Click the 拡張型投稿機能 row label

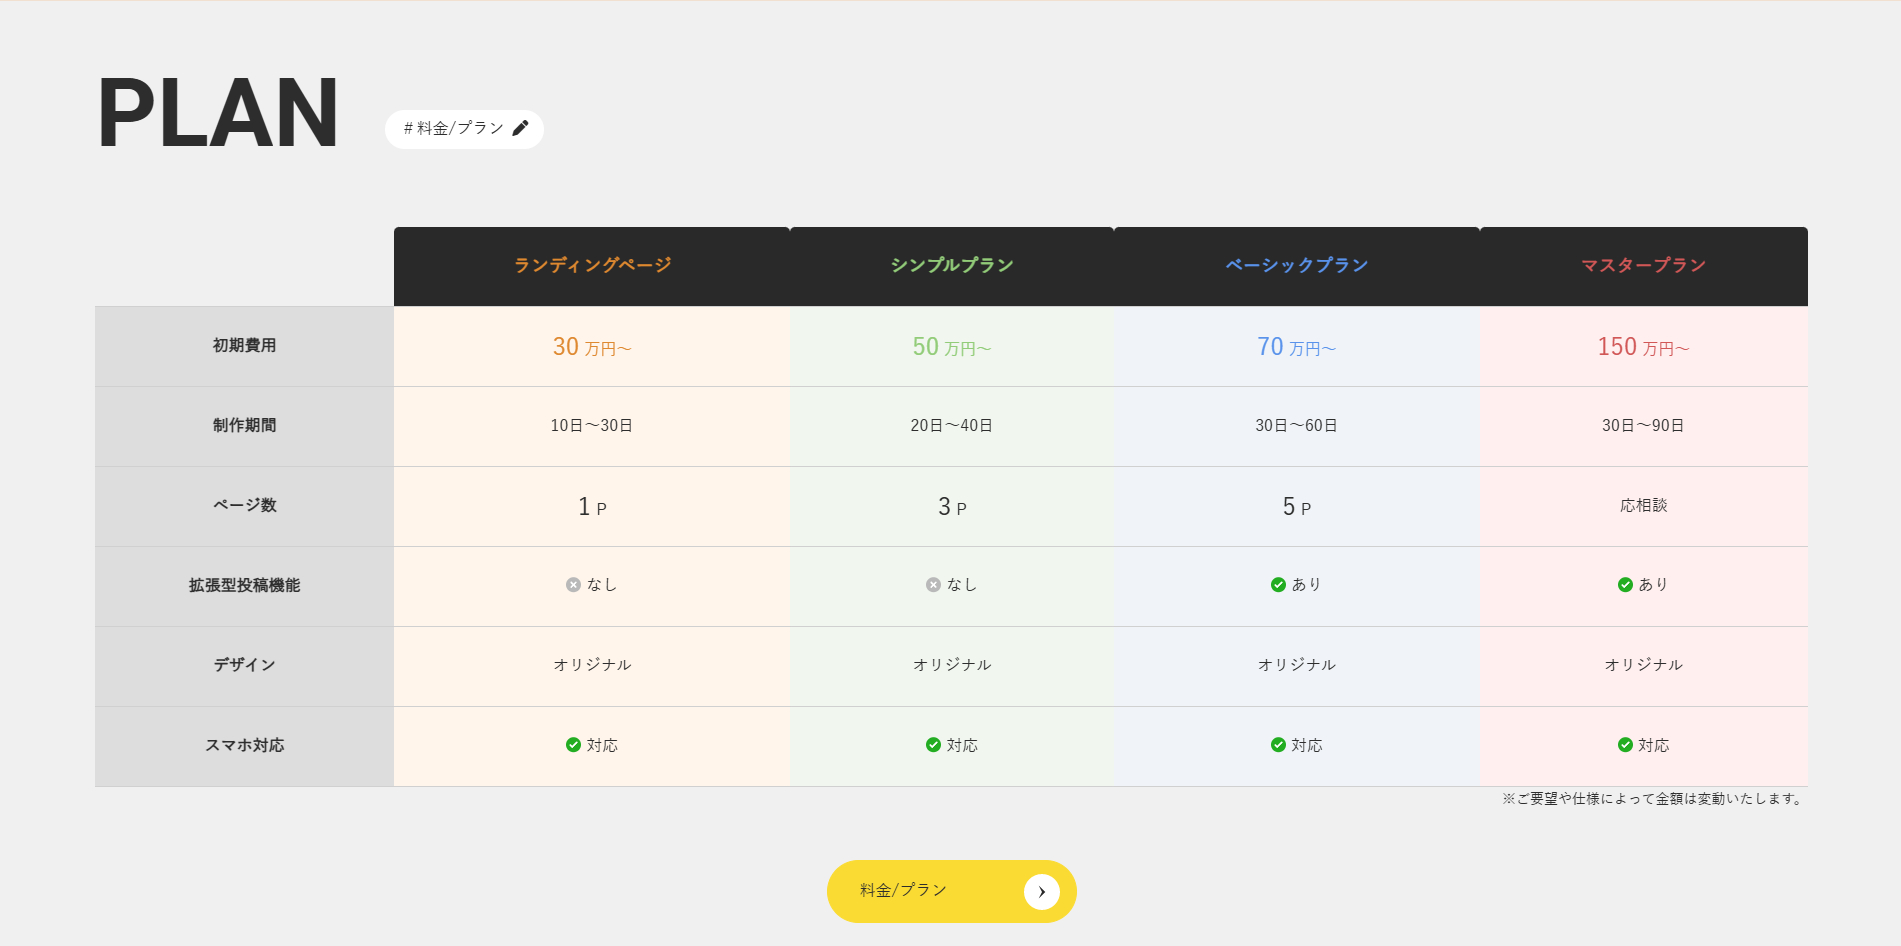pos(244,586)
